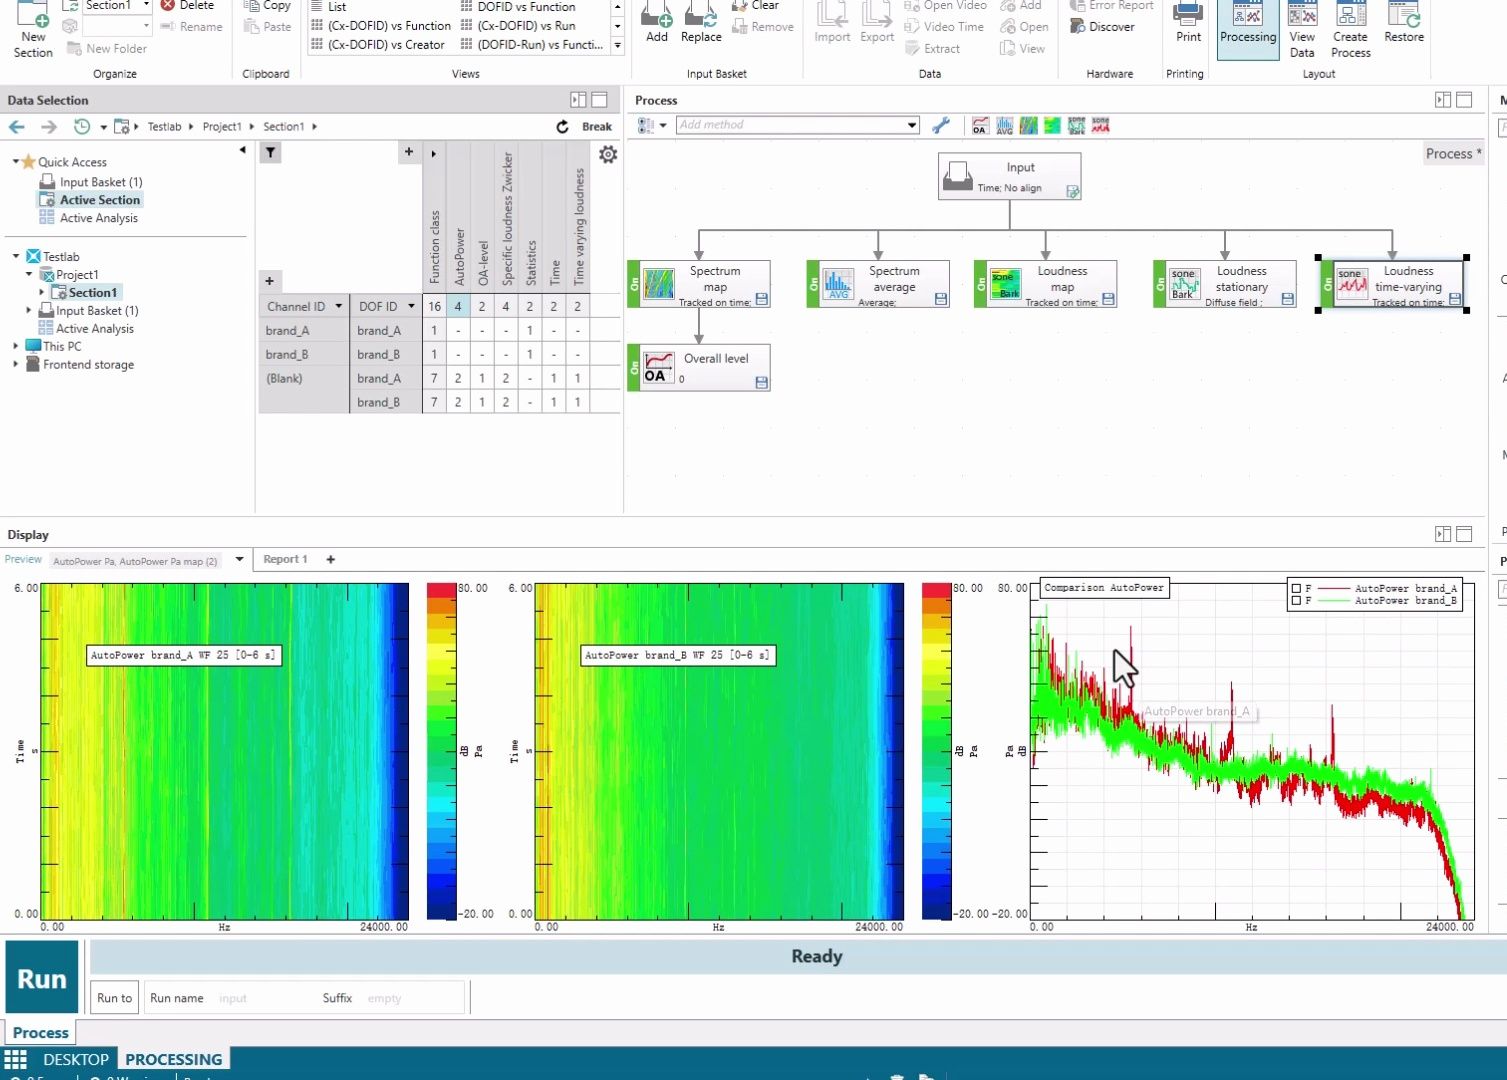Click the brand_B AutoPower map color scale

936,751
